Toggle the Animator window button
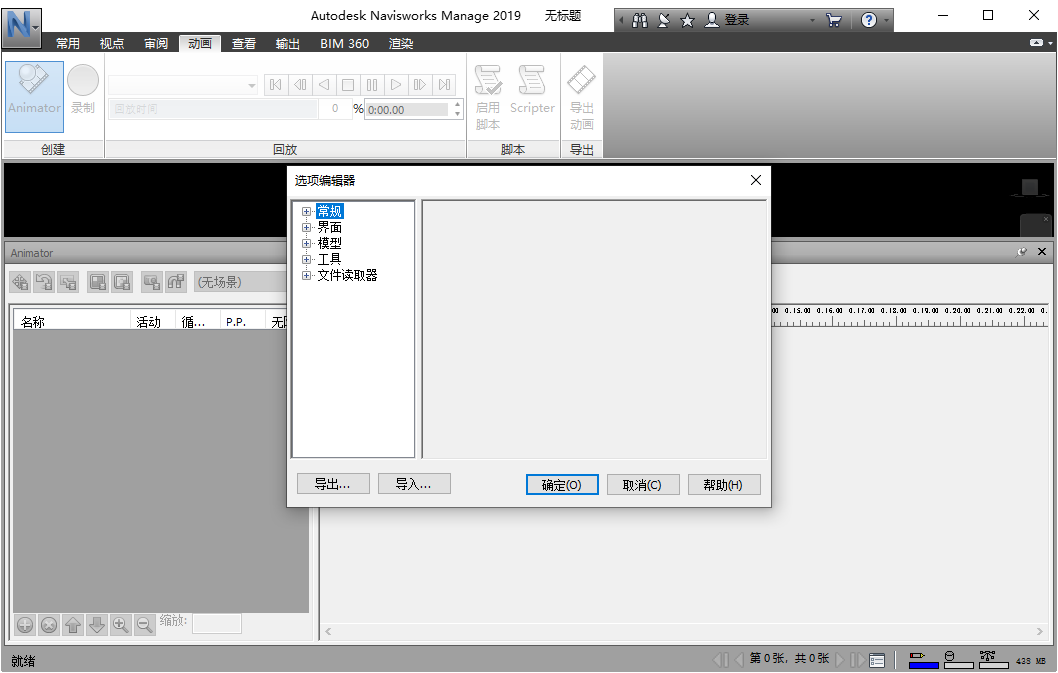 tap(34, 97)
